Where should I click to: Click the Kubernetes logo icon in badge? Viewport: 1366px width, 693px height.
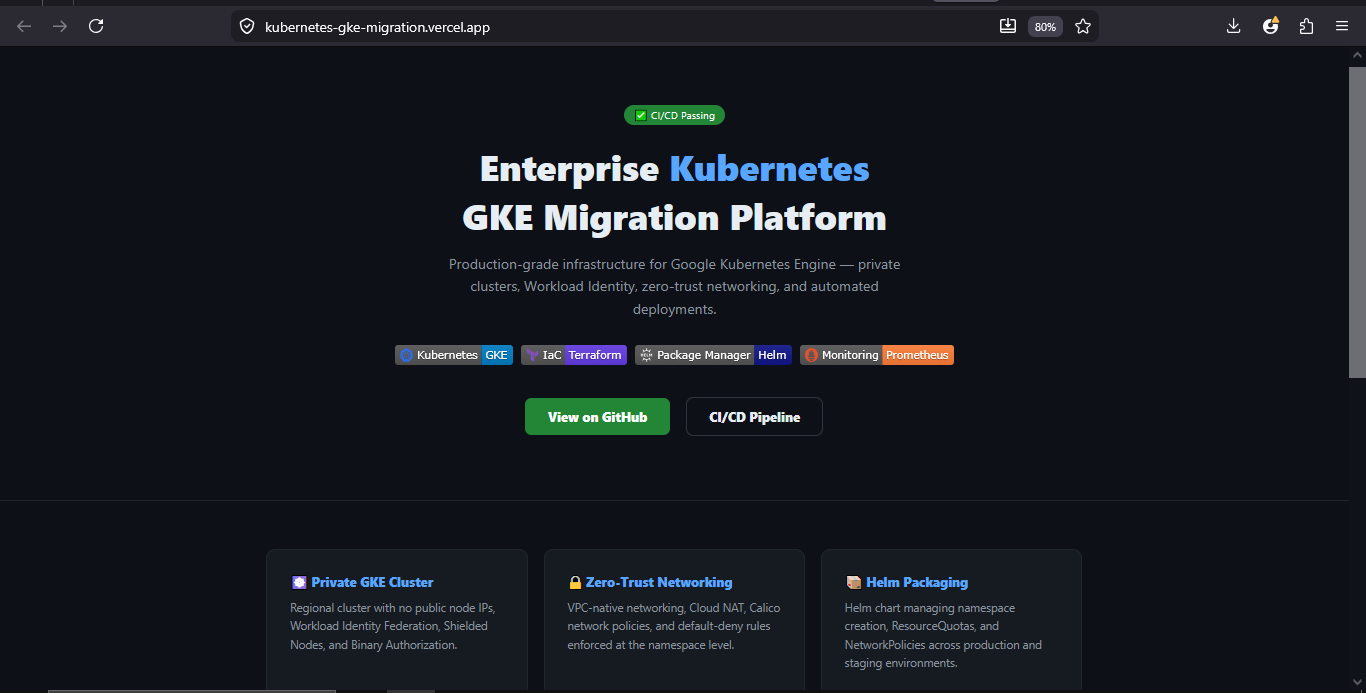(406, 355)
